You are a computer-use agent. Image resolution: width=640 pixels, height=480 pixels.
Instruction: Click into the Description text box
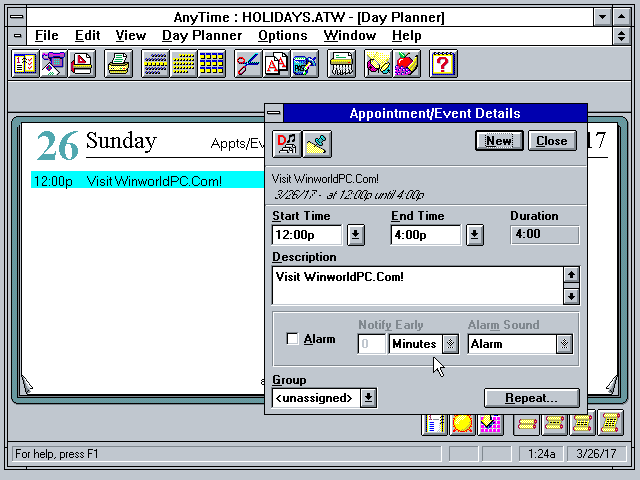click(x=418, y=285)
